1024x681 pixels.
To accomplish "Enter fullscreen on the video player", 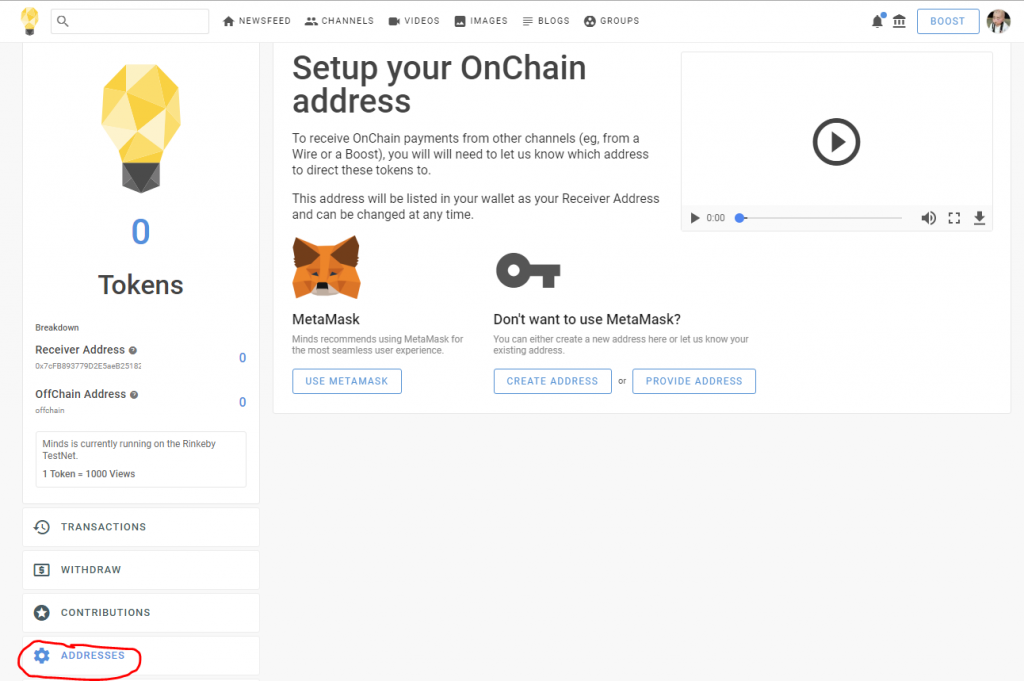I will pyautogui.click(x=954, y=218).
